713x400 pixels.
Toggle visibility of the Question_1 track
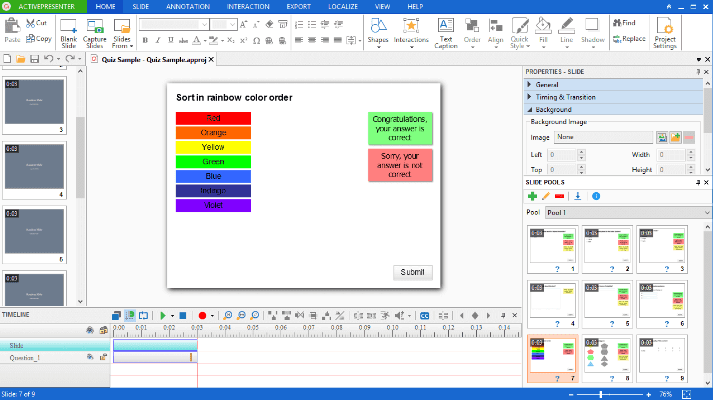90,358
